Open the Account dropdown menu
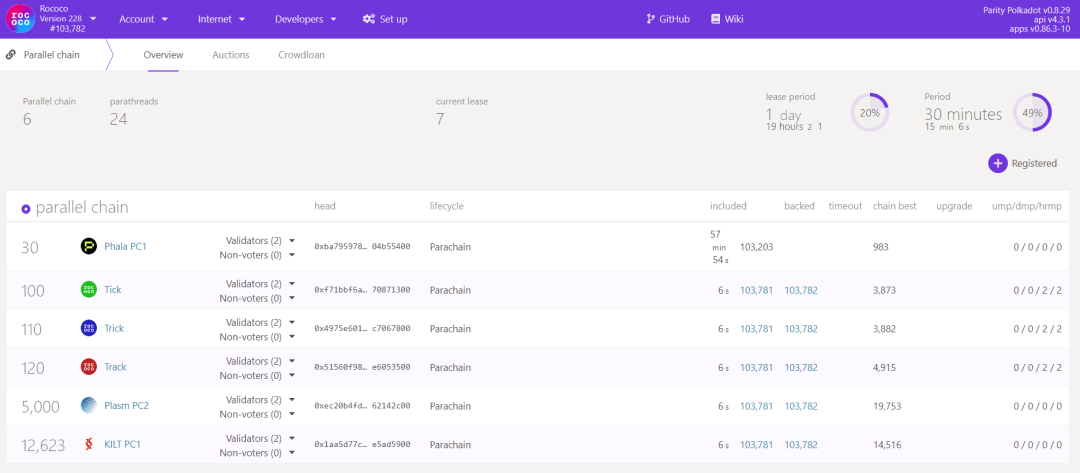This screenshot has height=473, width=1080. (x=143, y=19)
